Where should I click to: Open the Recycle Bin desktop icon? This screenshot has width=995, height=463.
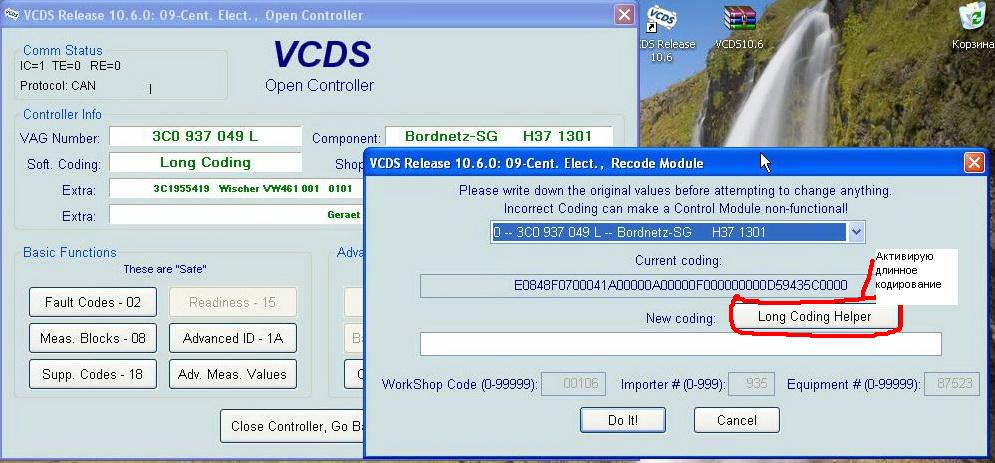(969, 21)
